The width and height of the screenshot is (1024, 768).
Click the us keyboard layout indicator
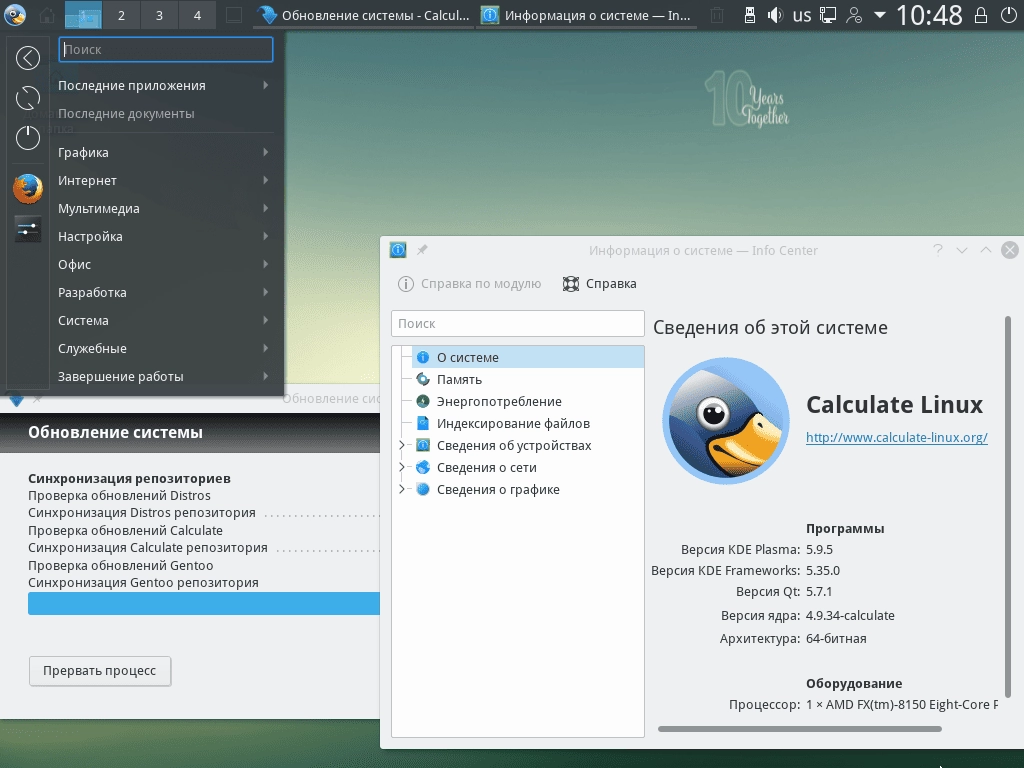802,14
